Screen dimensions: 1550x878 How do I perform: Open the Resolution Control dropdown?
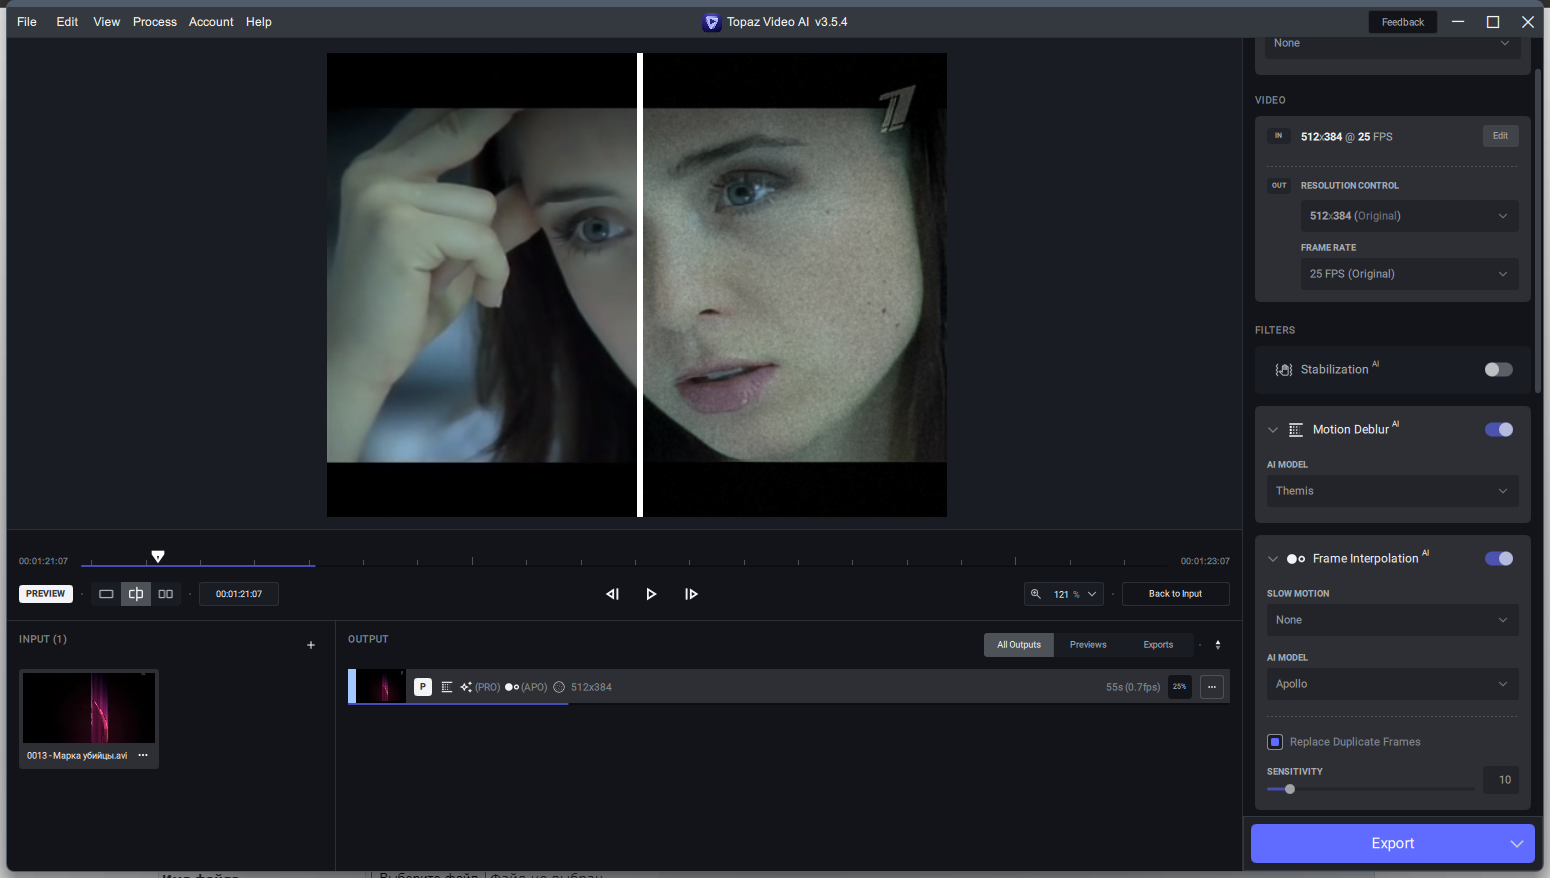1409,215
